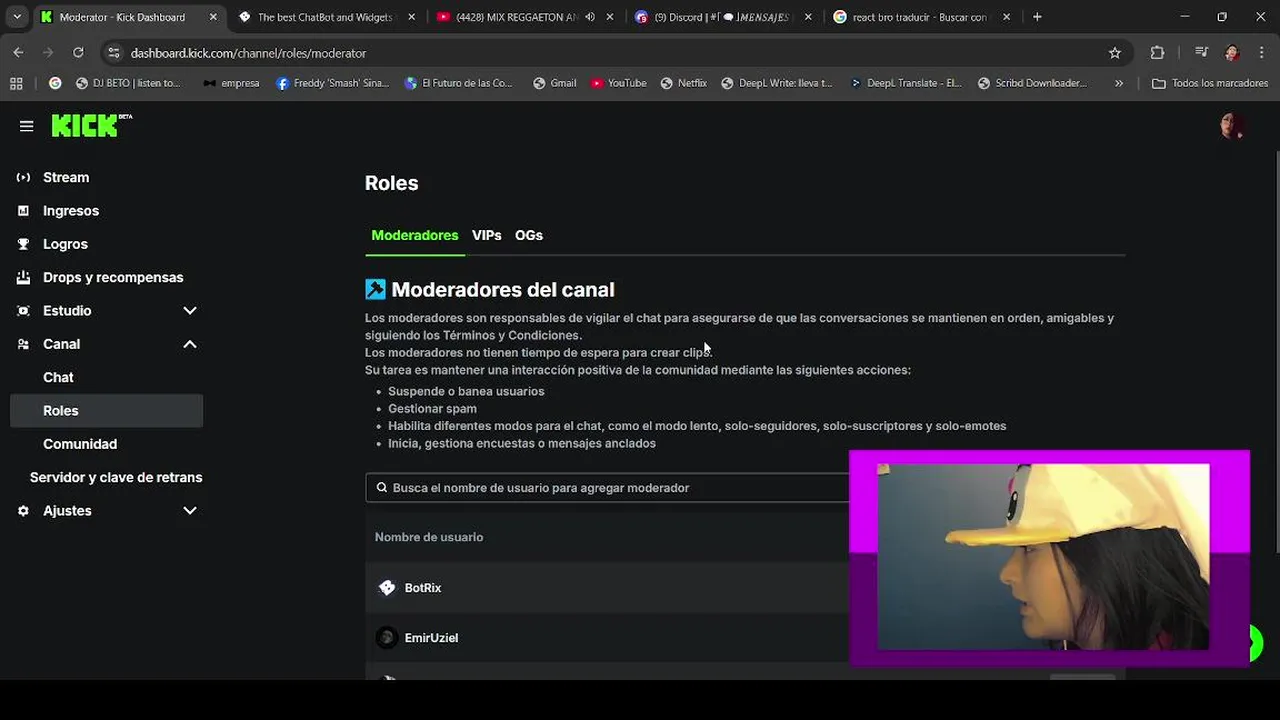Open the DJ BETO bookmark
Viewport: 1280px width, 720px height.
(127, 83)
